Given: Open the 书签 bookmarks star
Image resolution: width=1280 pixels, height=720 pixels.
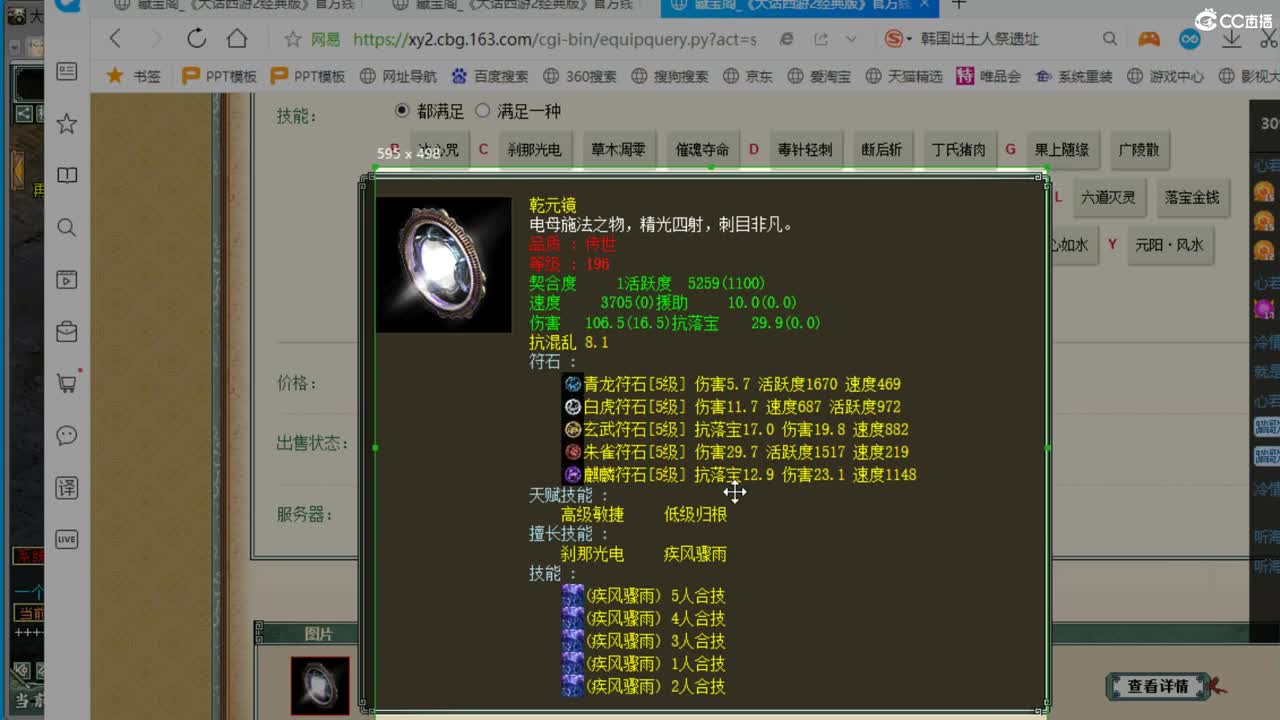Looking at the screenshot, I should point(115,76).
